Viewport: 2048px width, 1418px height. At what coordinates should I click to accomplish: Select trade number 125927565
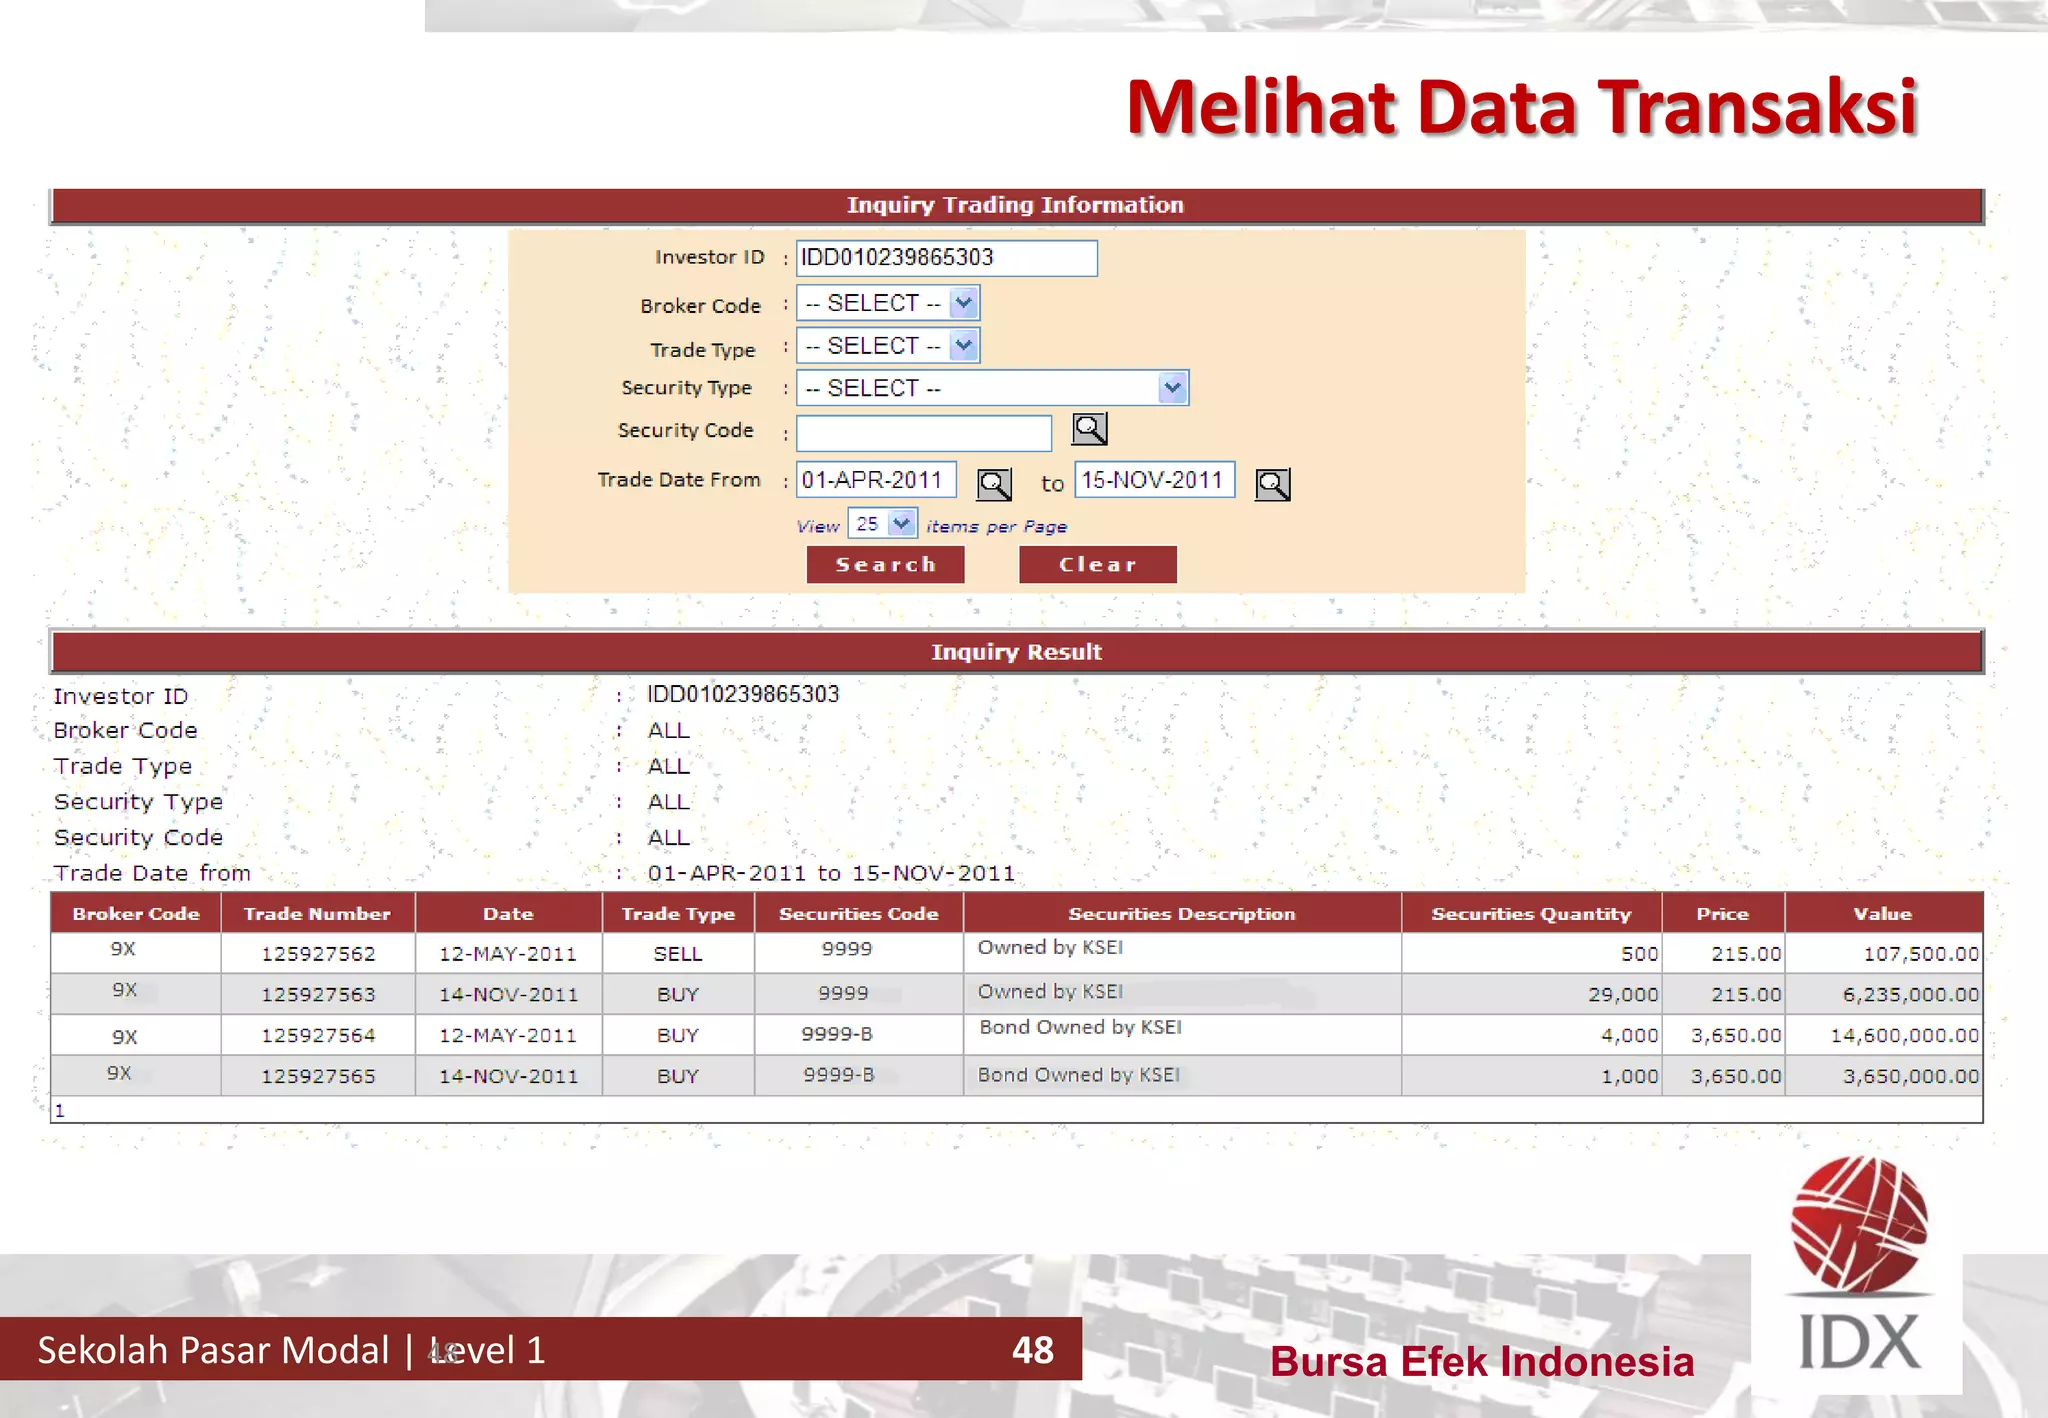(x=318, y=1077)
